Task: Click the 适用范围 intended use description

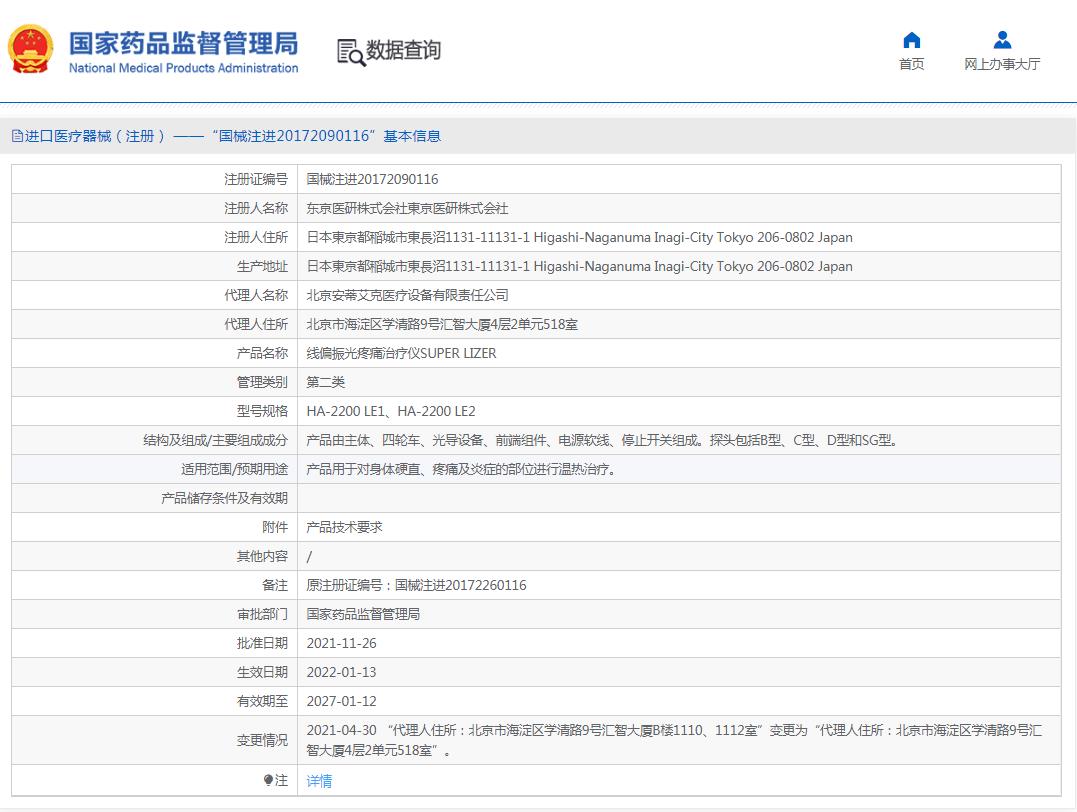Action: (461, 469)
